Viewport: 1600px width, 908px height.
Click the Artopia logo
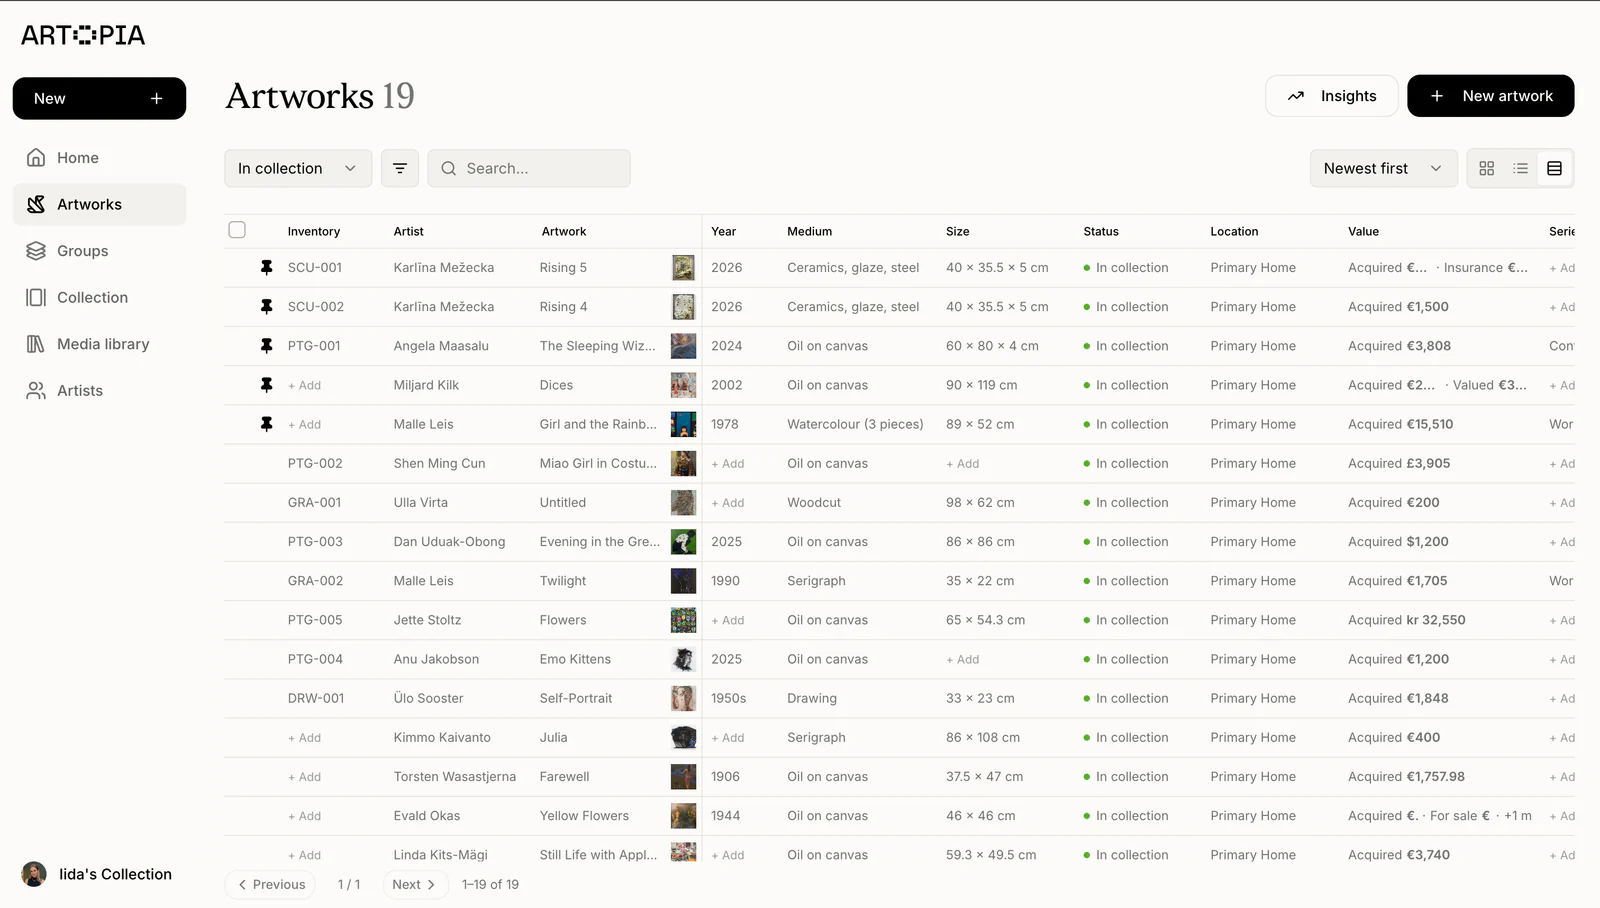coord(83,35)
